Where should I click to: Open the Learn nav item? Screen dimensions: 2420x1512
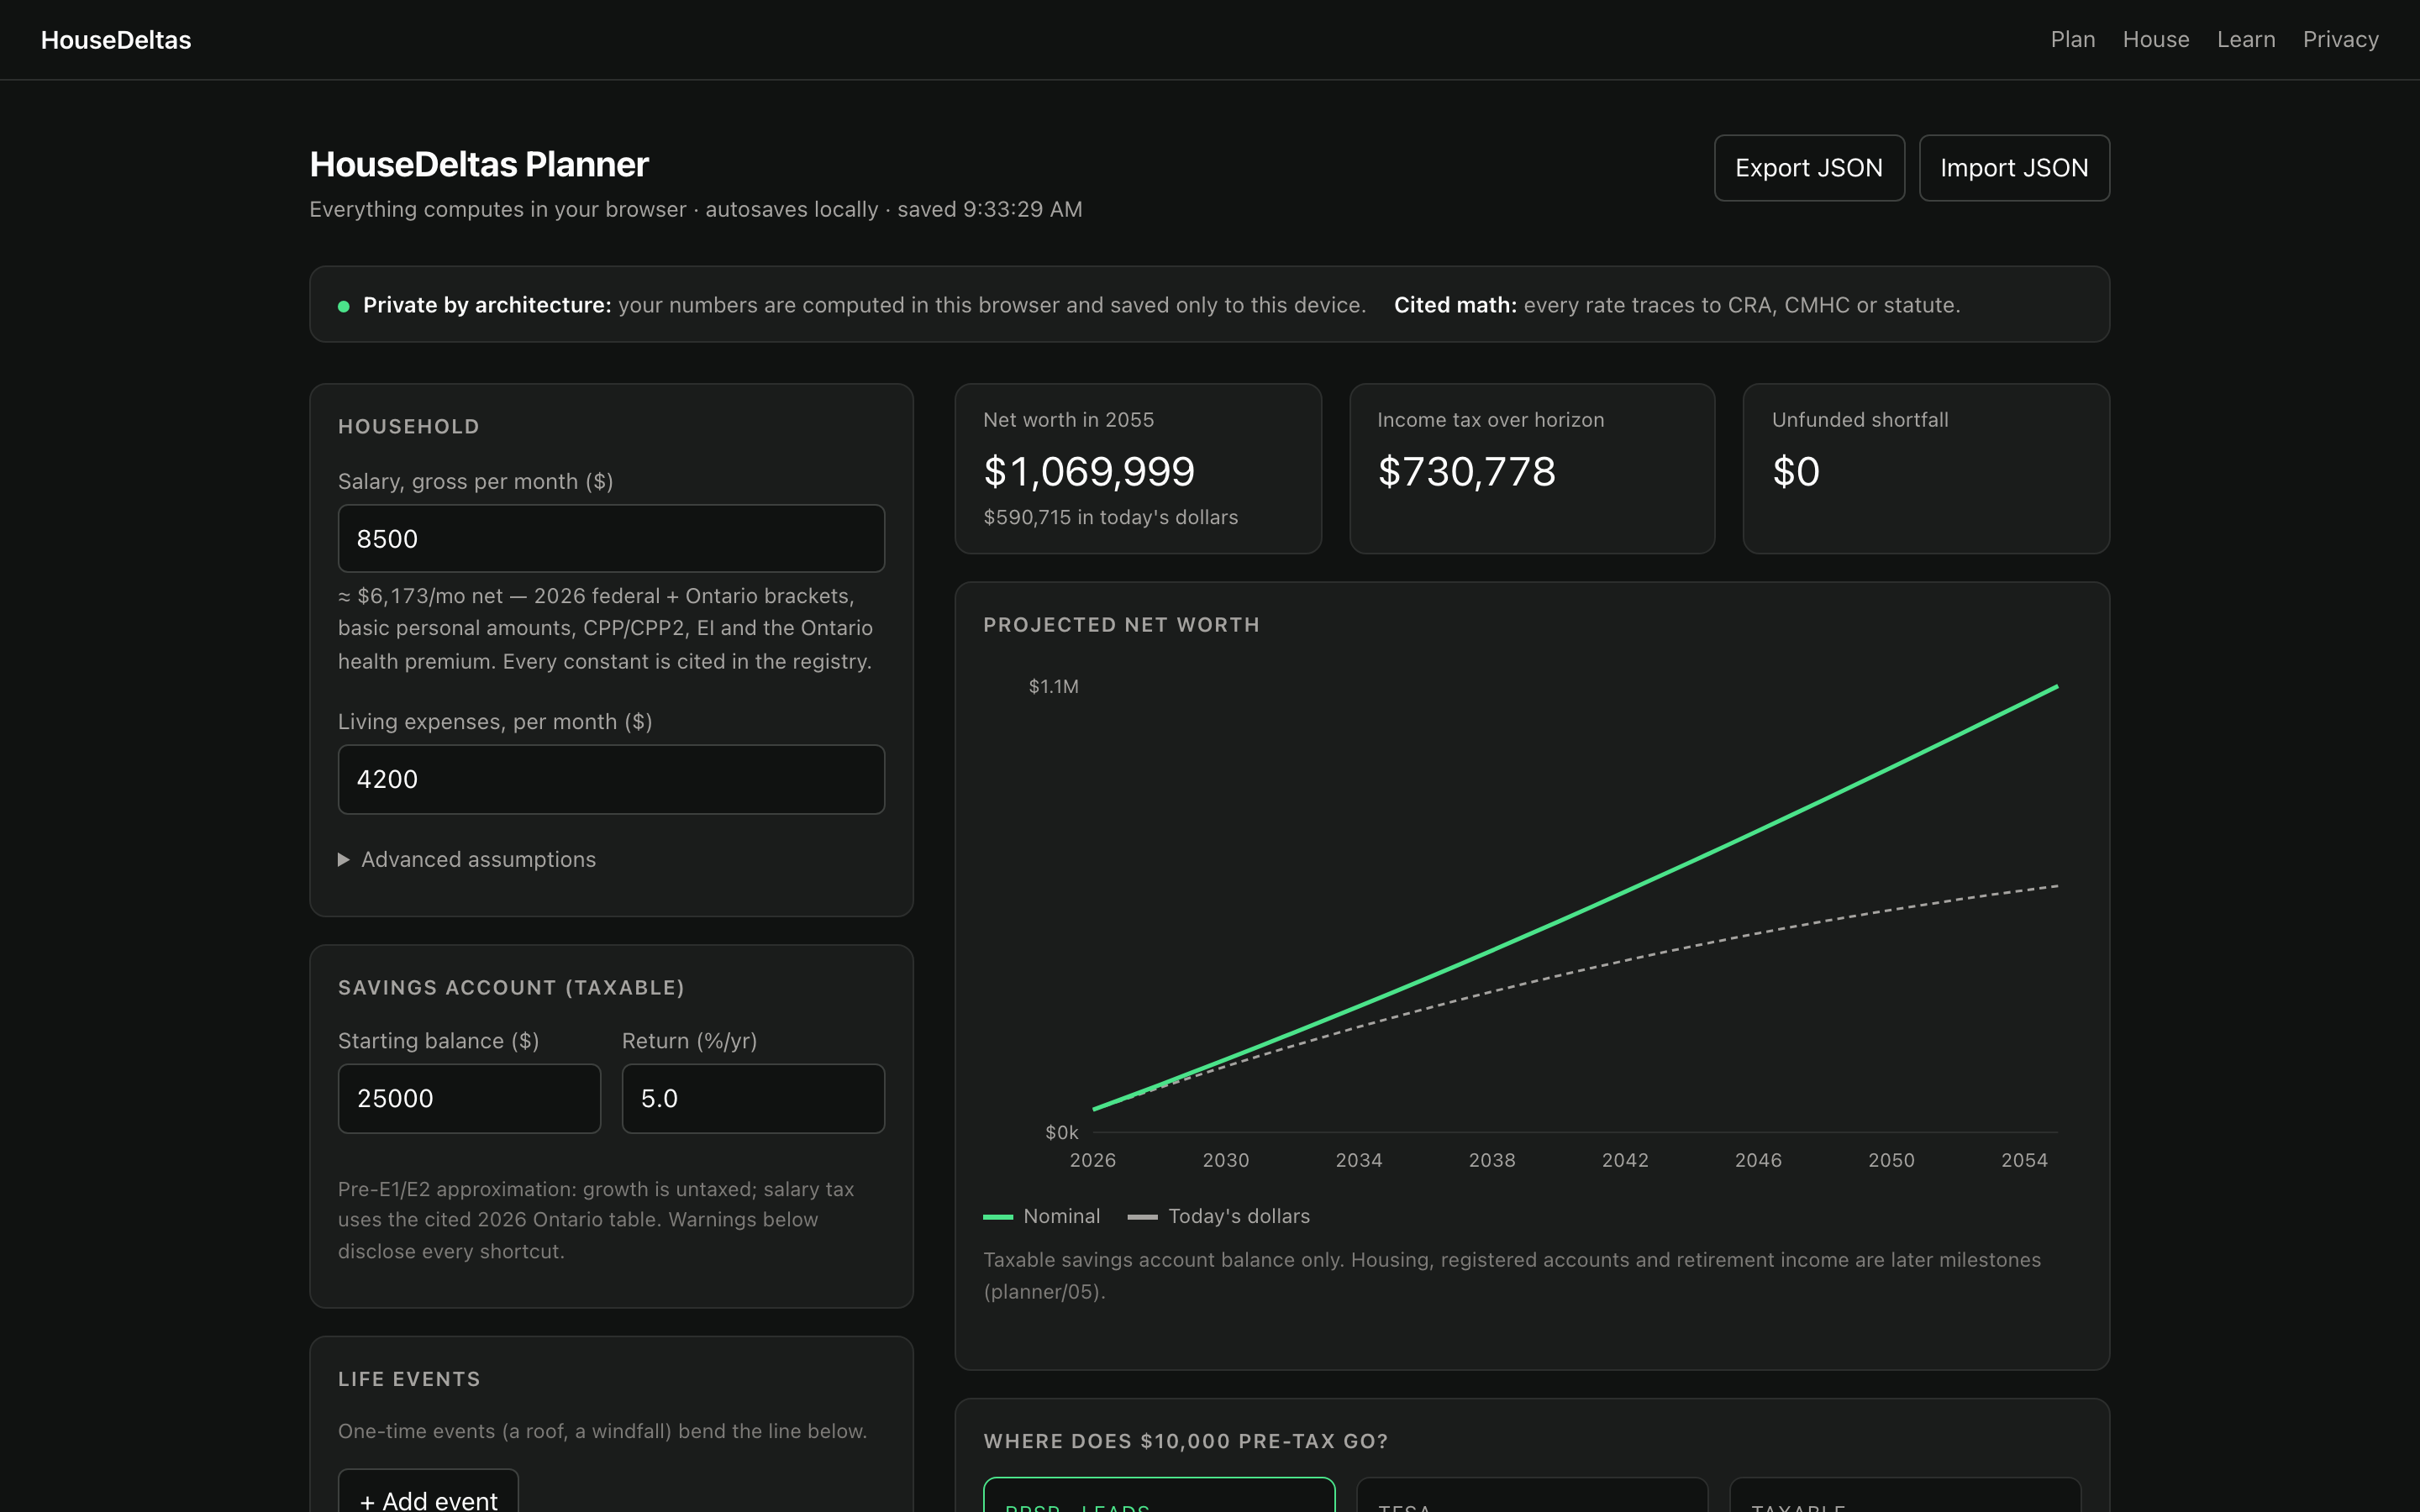pos(2245,40)
